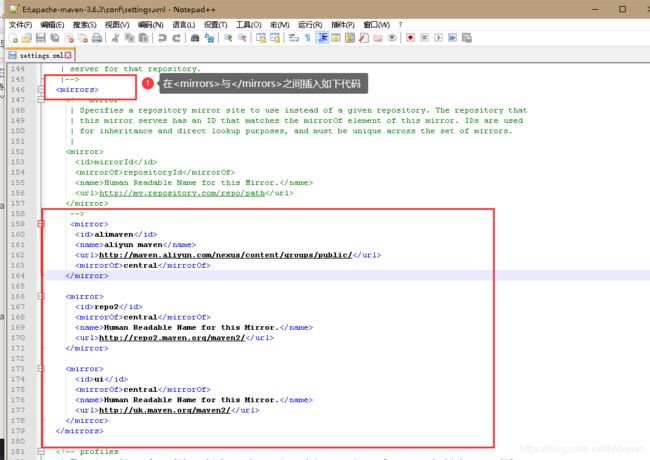Click the text alimaven on line 160
Viewport: 650px width, 460px height.
pos(114,235)
